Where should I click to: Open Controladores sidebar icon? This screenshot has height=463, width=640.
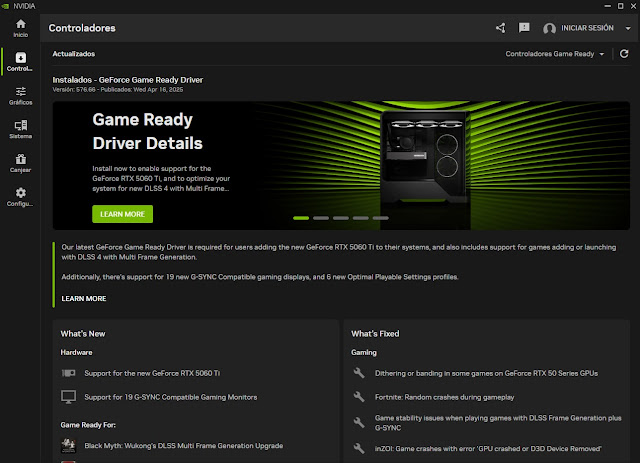click(x=20, y=58)
